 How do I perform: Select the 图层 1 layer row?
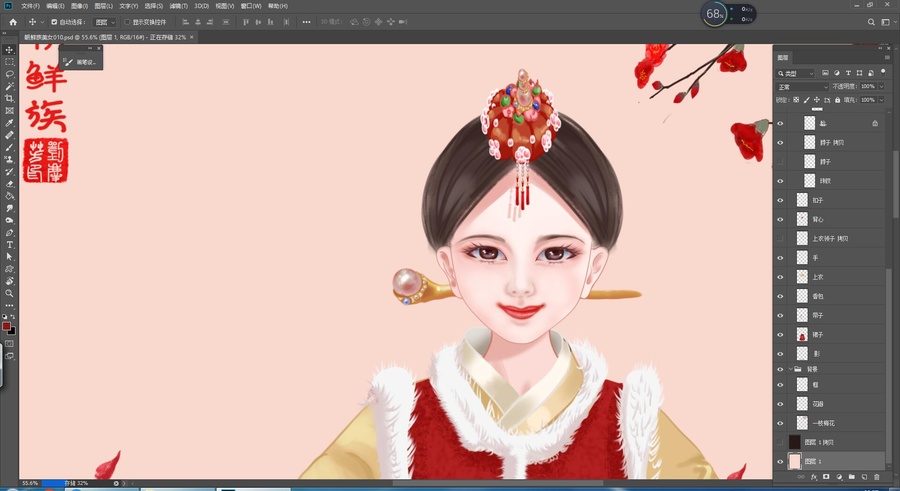(x=829, y=461)
